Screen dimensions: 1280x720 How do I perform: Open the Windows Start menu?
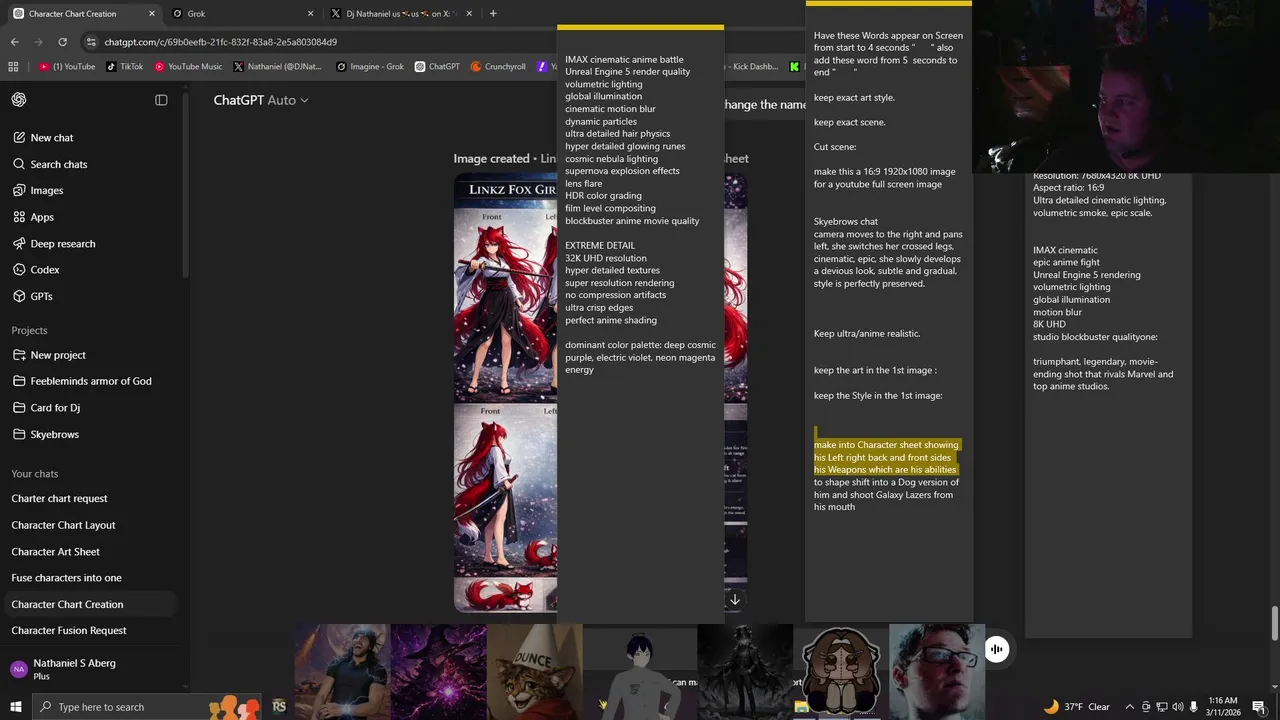(15, 707)
